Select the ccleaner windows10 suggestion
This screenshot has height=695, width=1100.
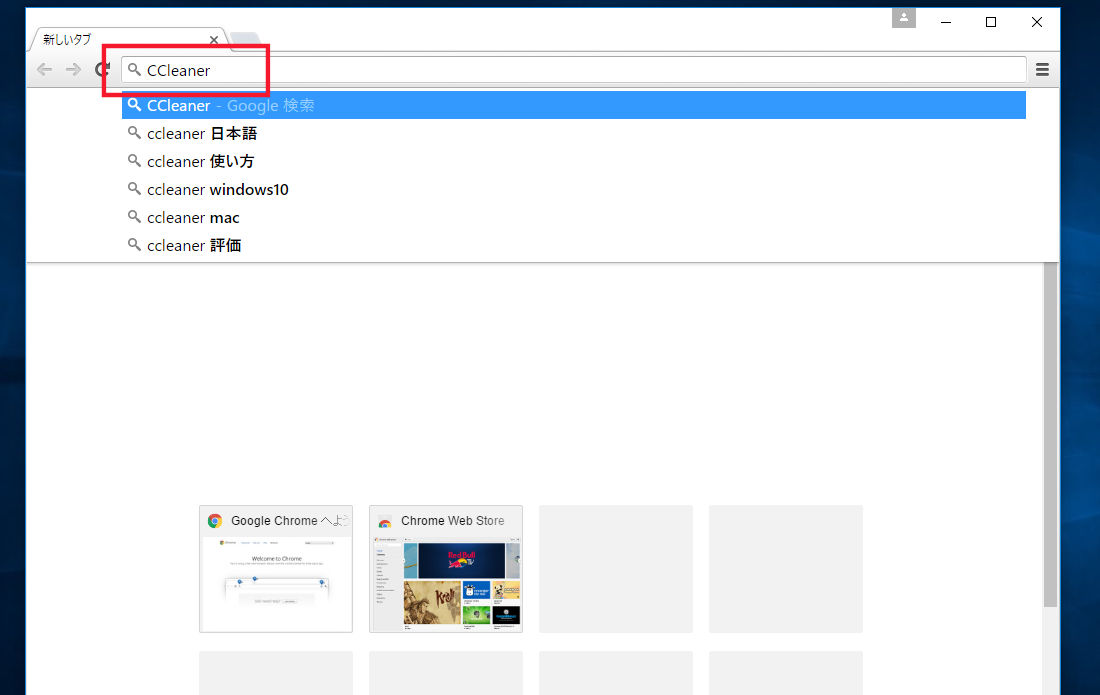pos(574,189)
